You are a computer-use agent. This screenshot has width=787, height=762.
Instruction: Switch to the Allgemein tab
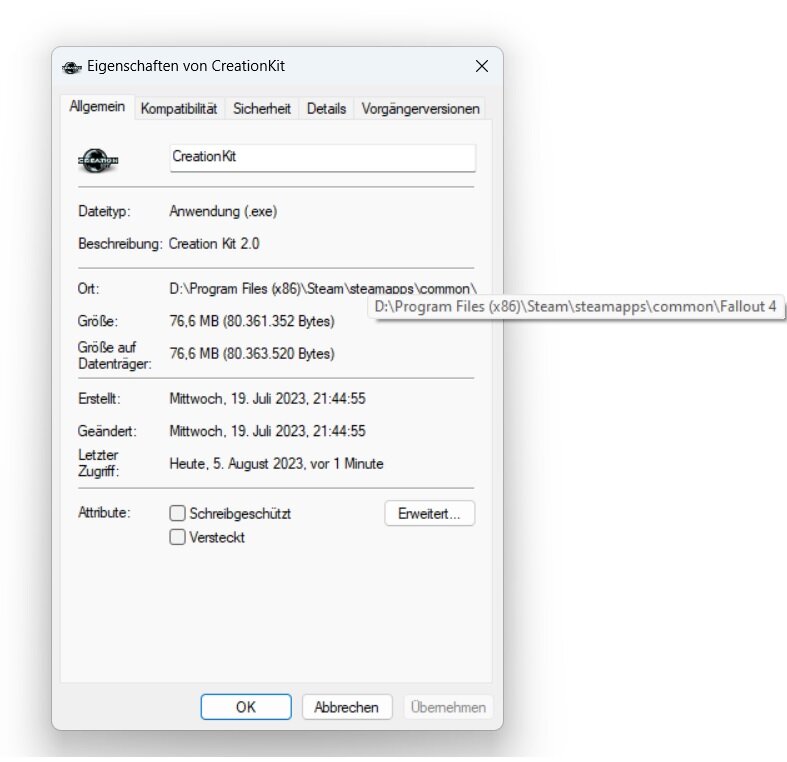(97, 106)
